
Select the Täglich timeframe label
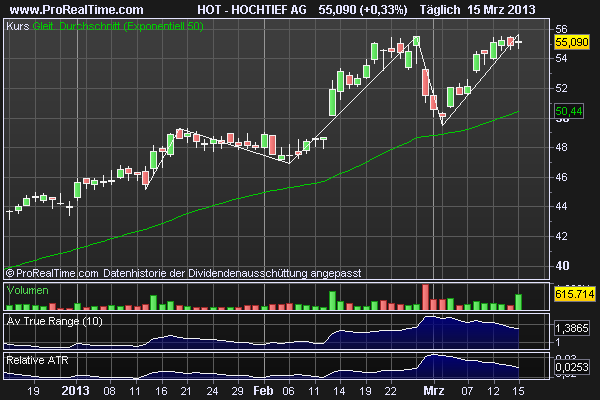tap(440, 10)
